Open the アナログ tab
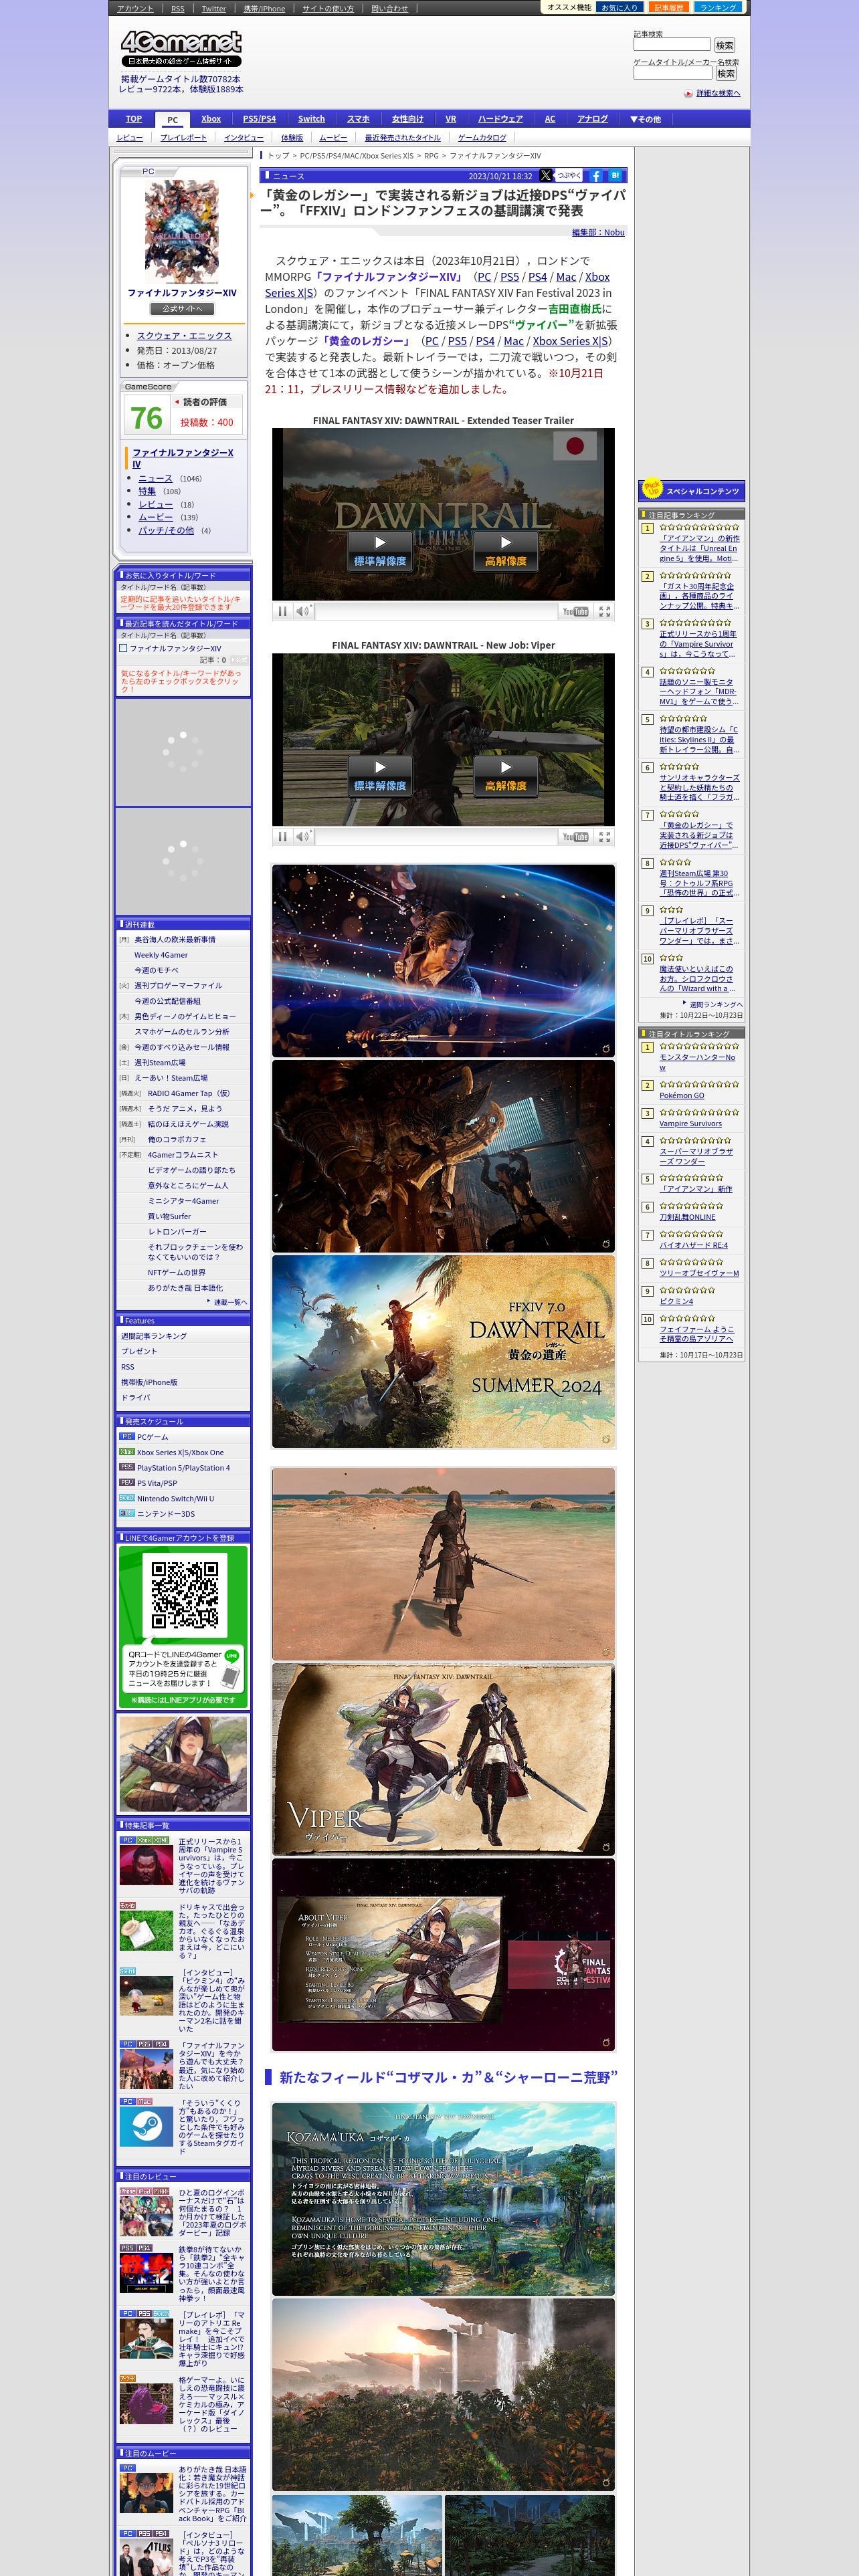 (x=592, y=119)
